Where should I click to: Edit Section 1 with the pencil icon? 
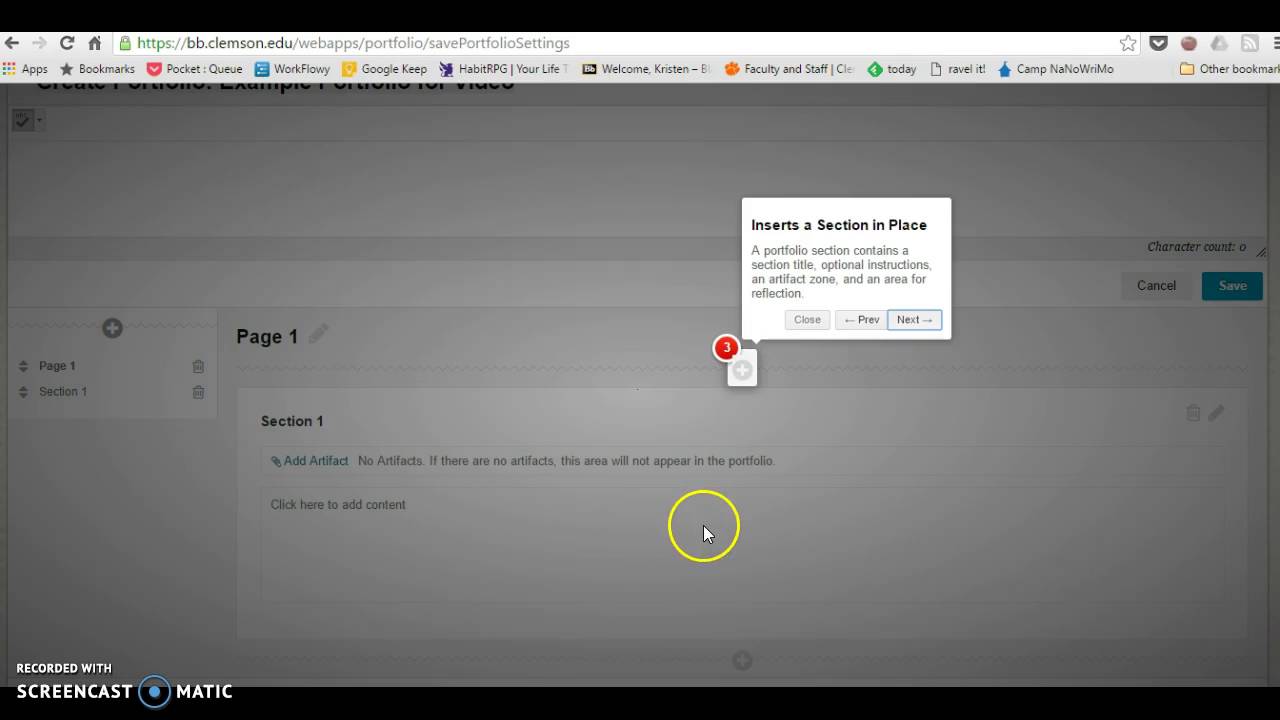pyautogui.click(x=1216, y=413)
